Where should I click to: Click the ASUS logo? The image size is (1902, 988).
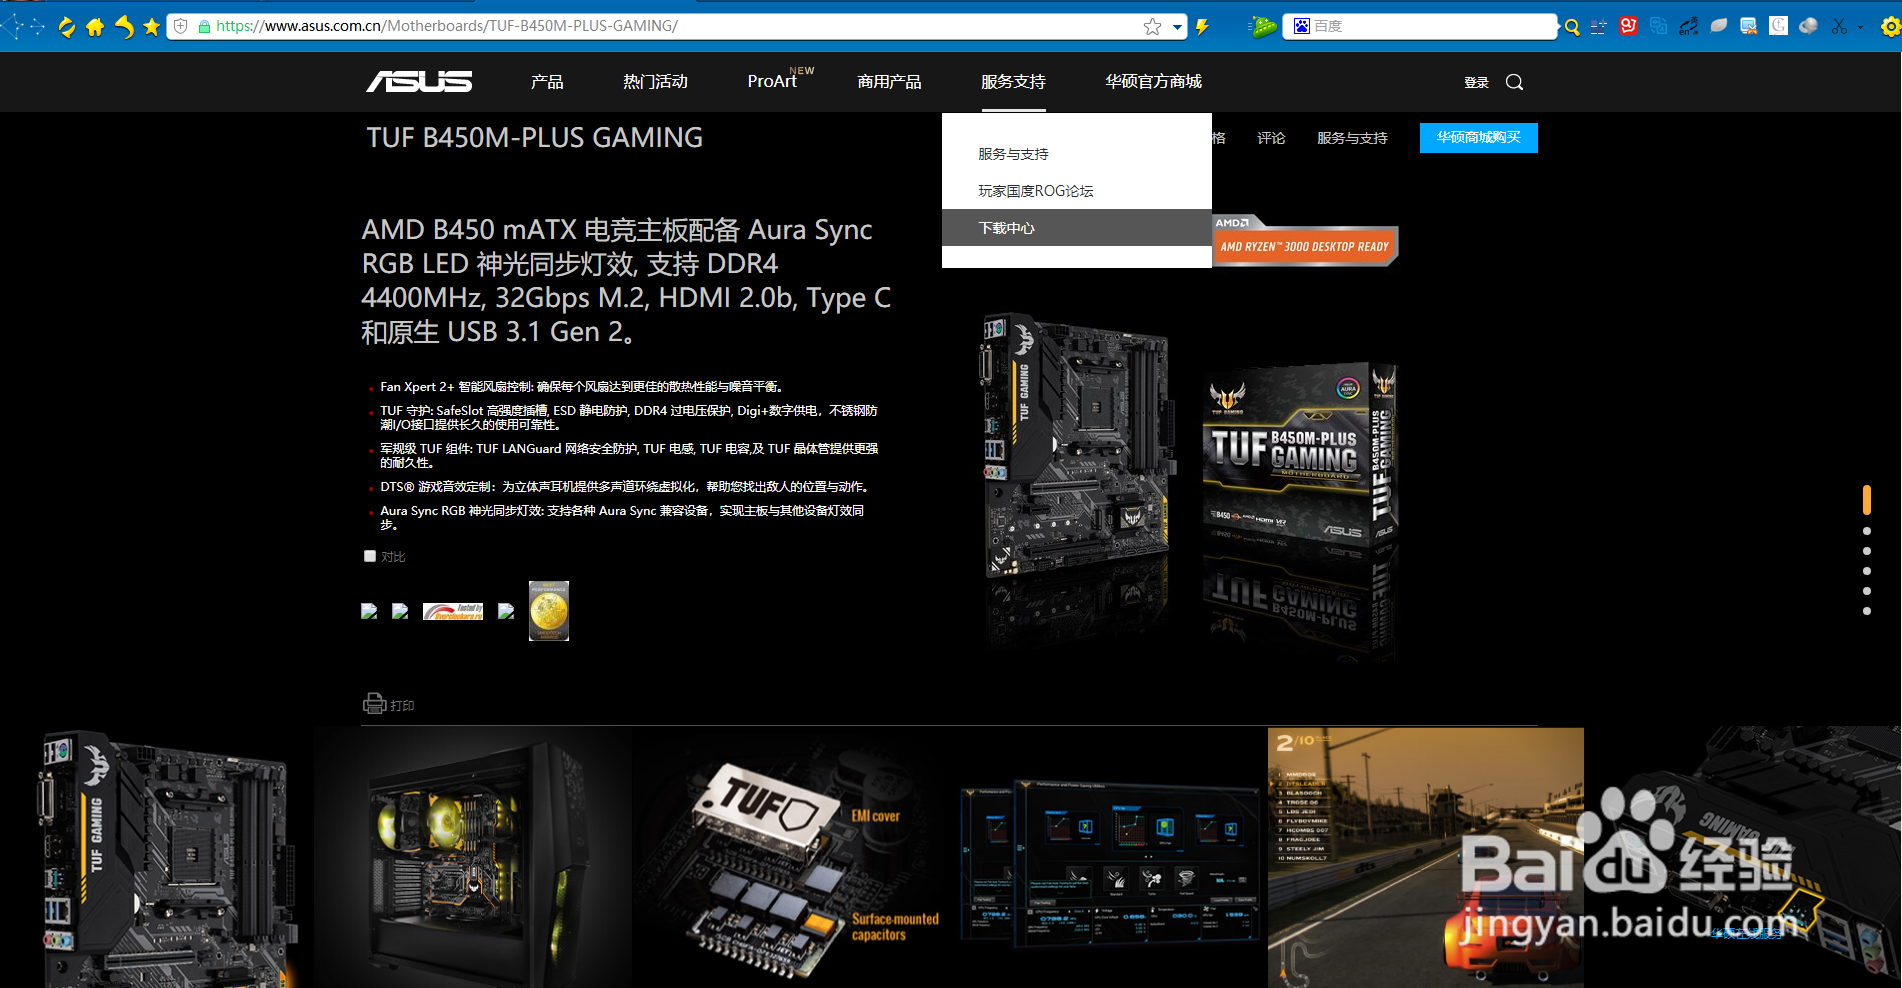419,82
